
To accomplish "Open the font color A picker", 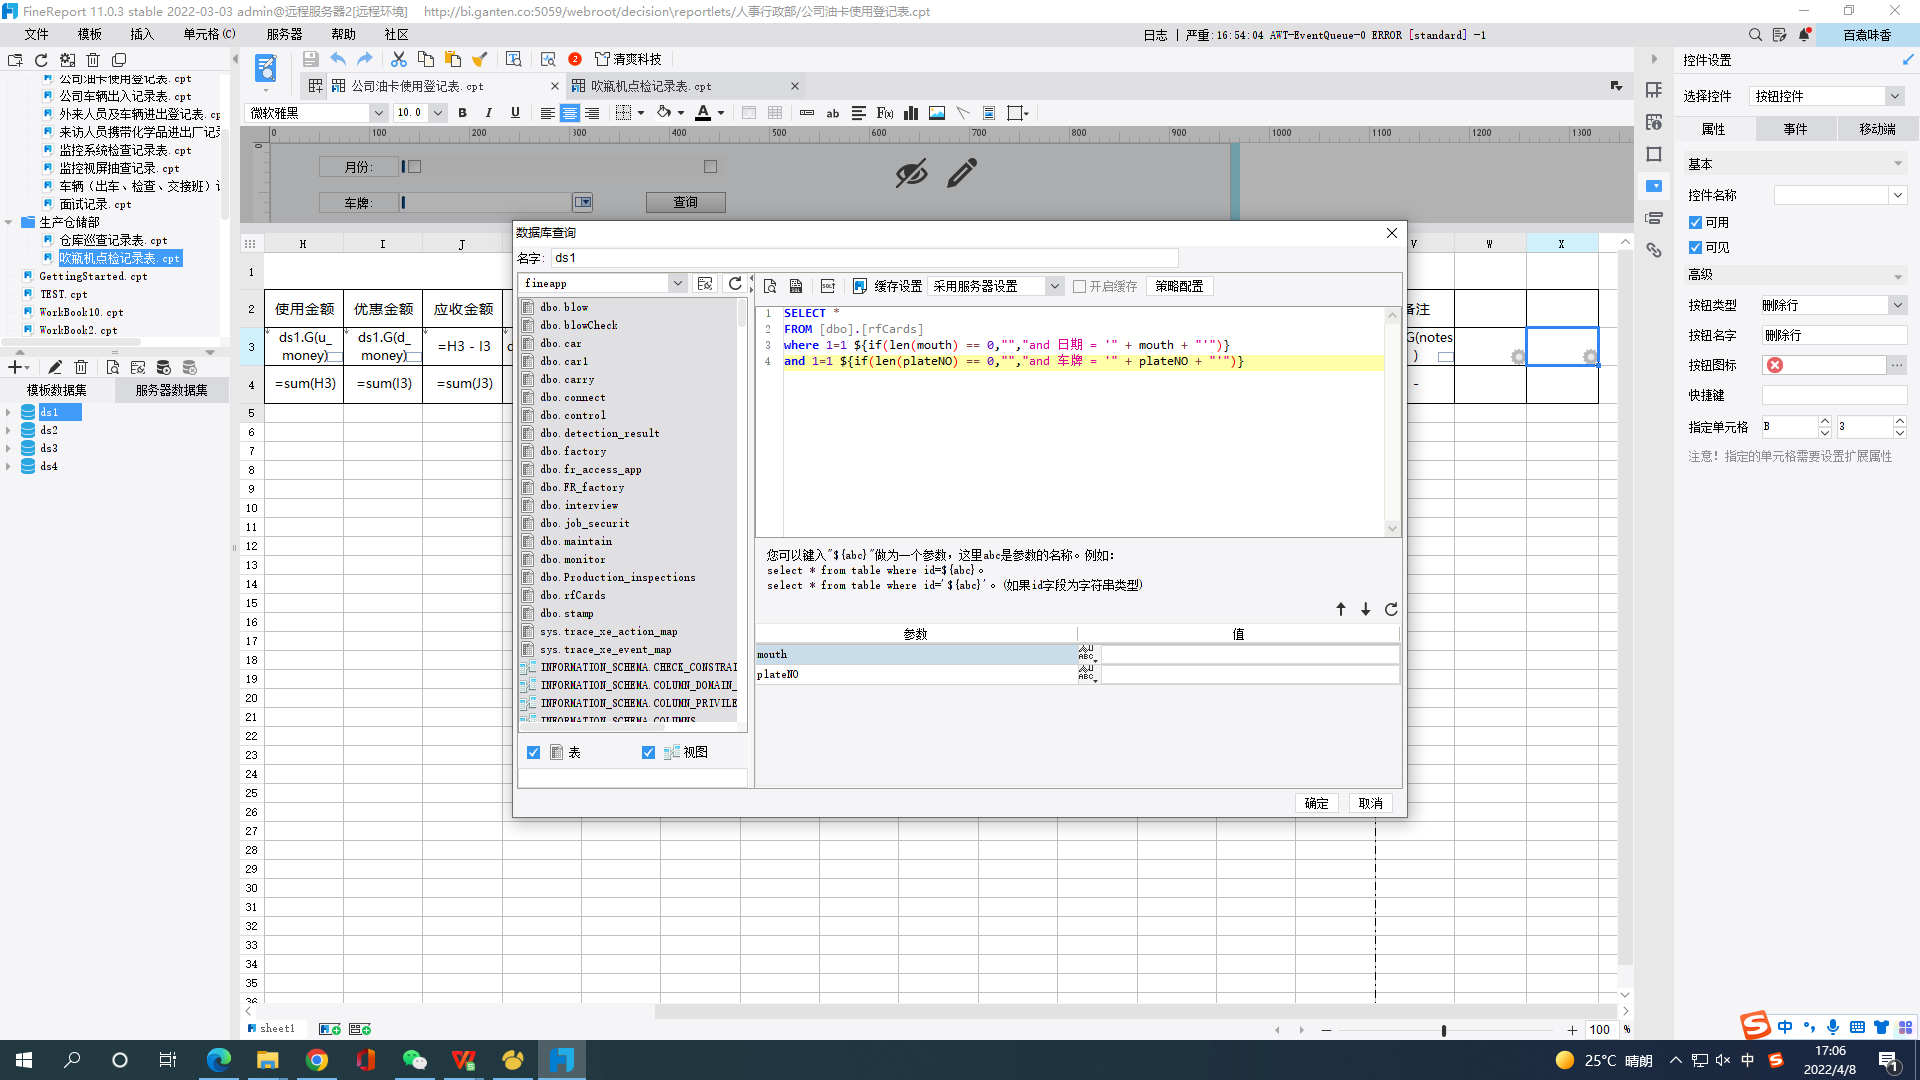I will pyautogui.click(x=703, y=113).
